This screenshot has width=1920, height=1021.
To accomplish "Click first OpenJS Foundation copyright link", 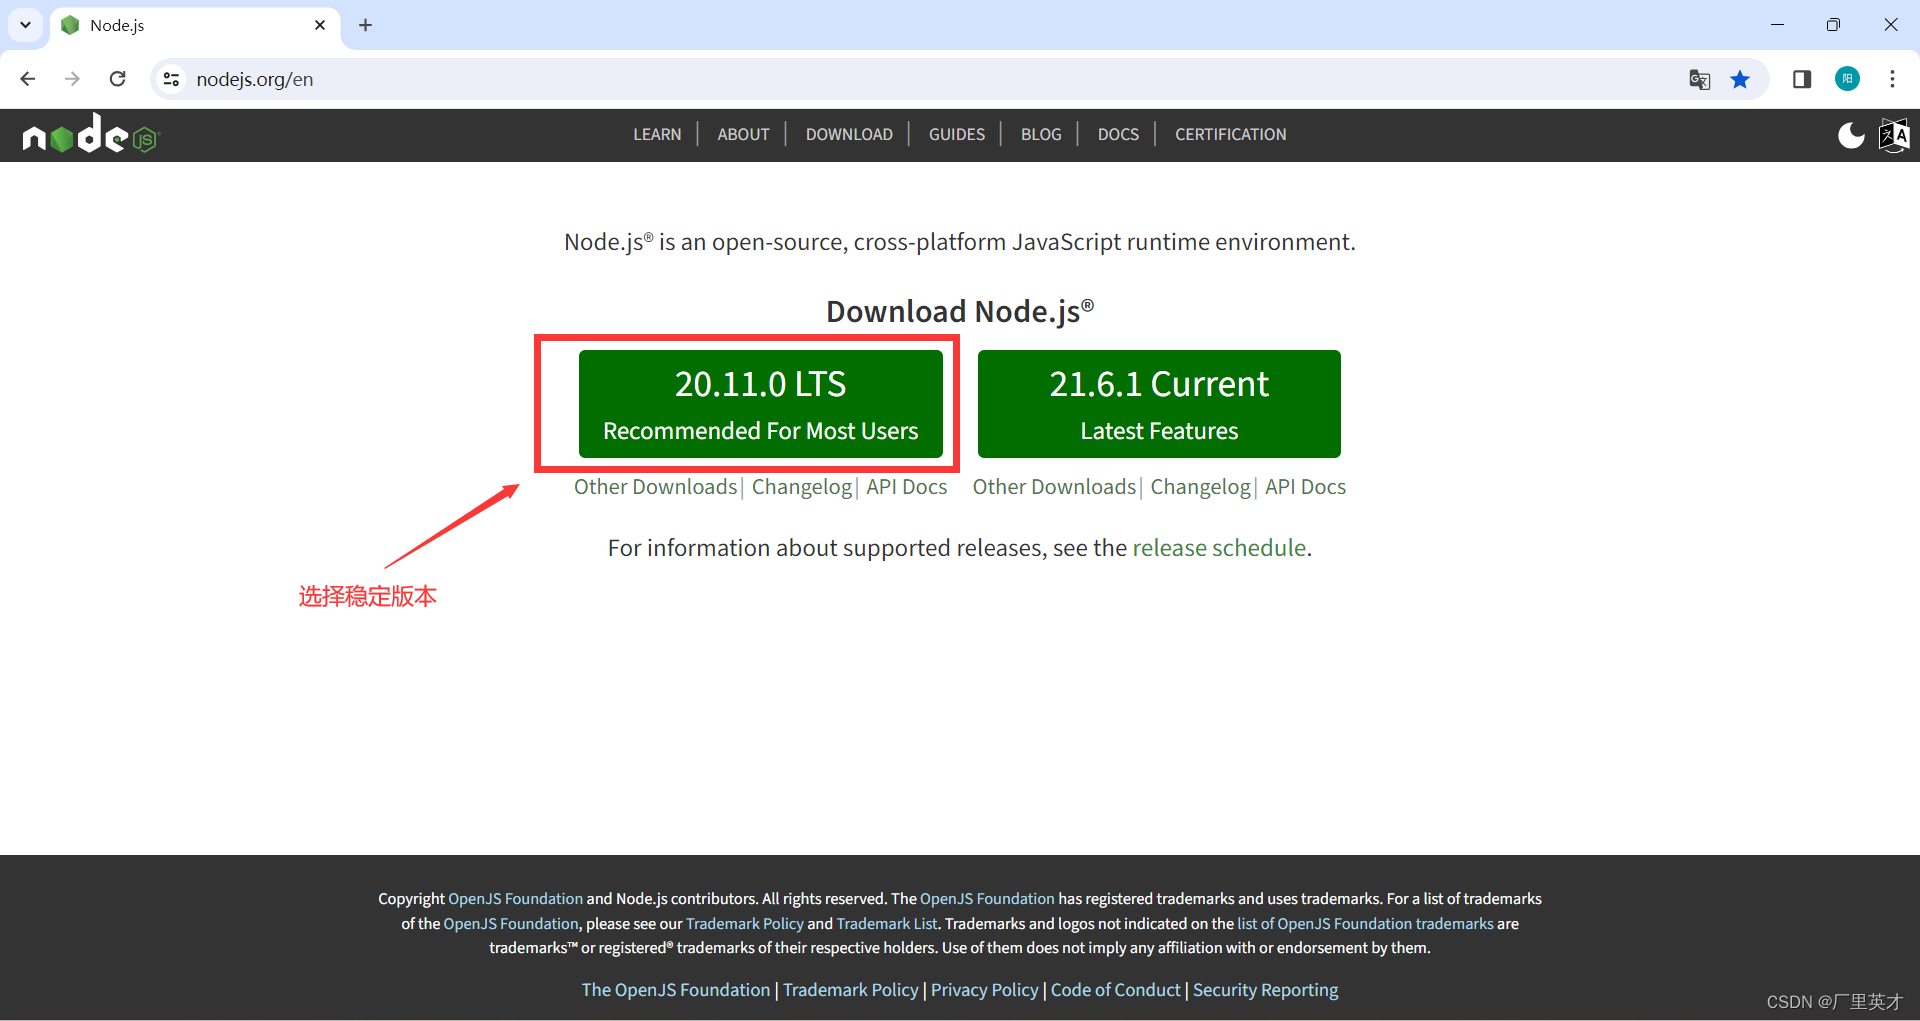I will 515,899.
